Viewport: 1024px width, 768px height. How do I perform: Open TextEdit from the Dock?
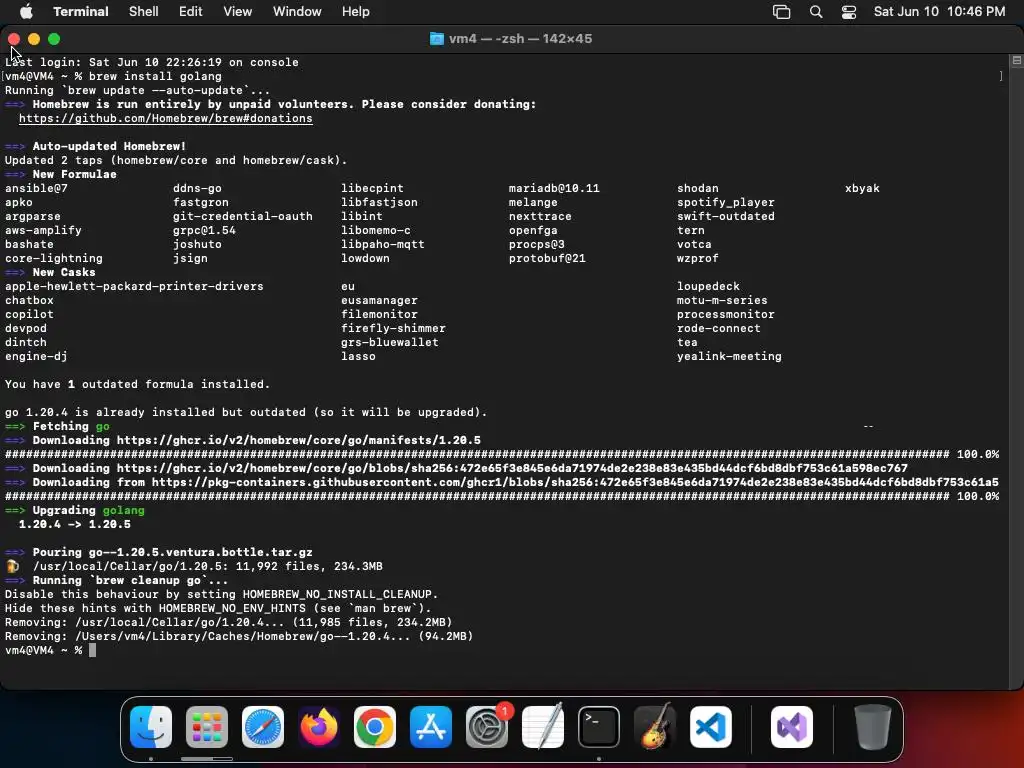point(543,727)
